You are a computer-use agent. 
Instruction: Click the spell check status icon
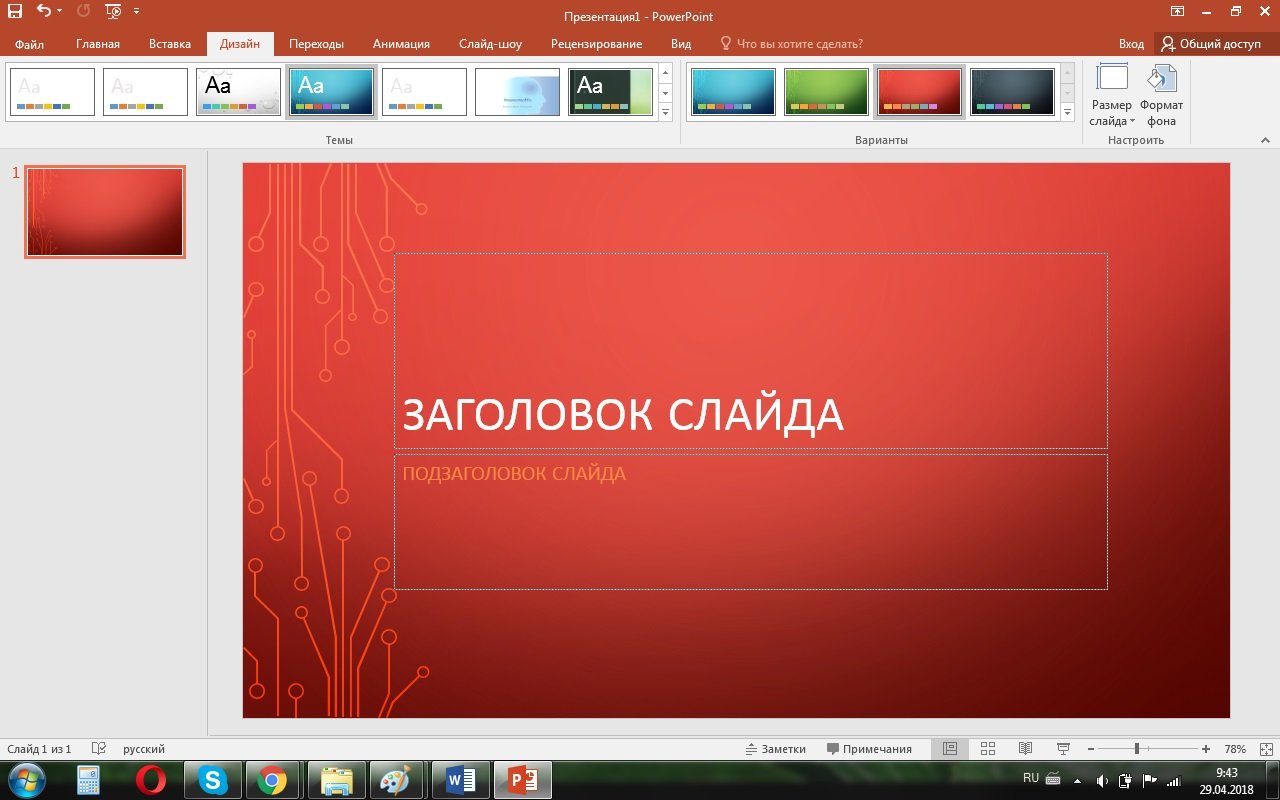click(x=98, y=749)
